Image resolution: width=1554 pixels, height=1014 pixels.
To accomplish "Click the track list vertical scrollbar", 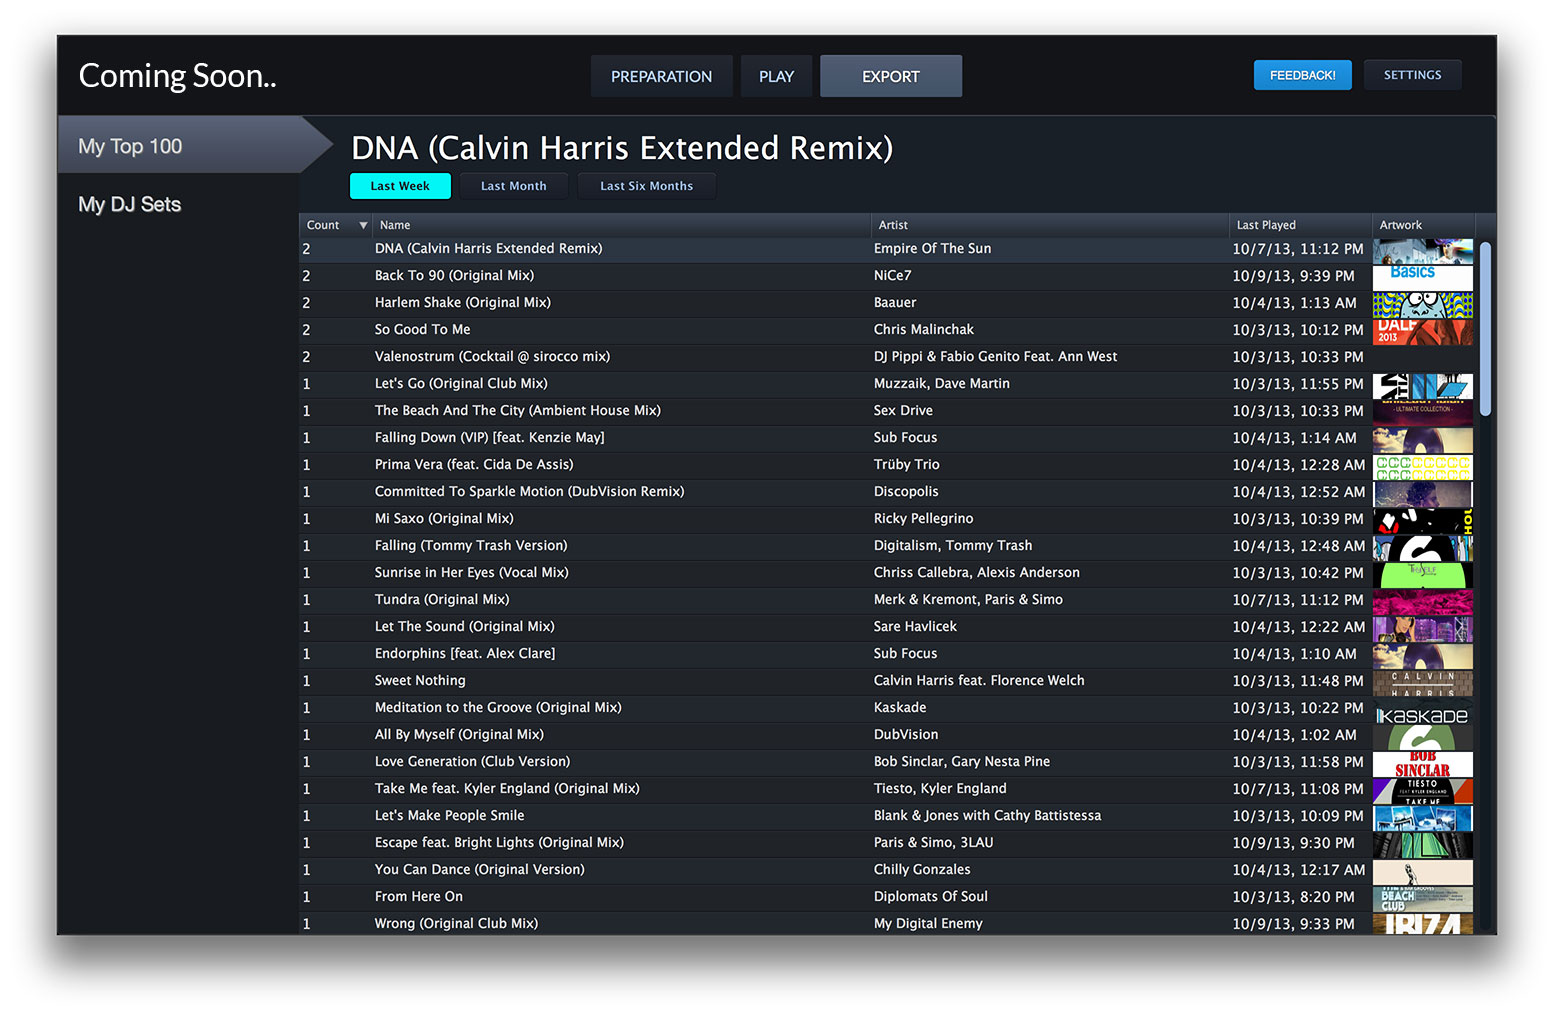I will [1485, 328].
